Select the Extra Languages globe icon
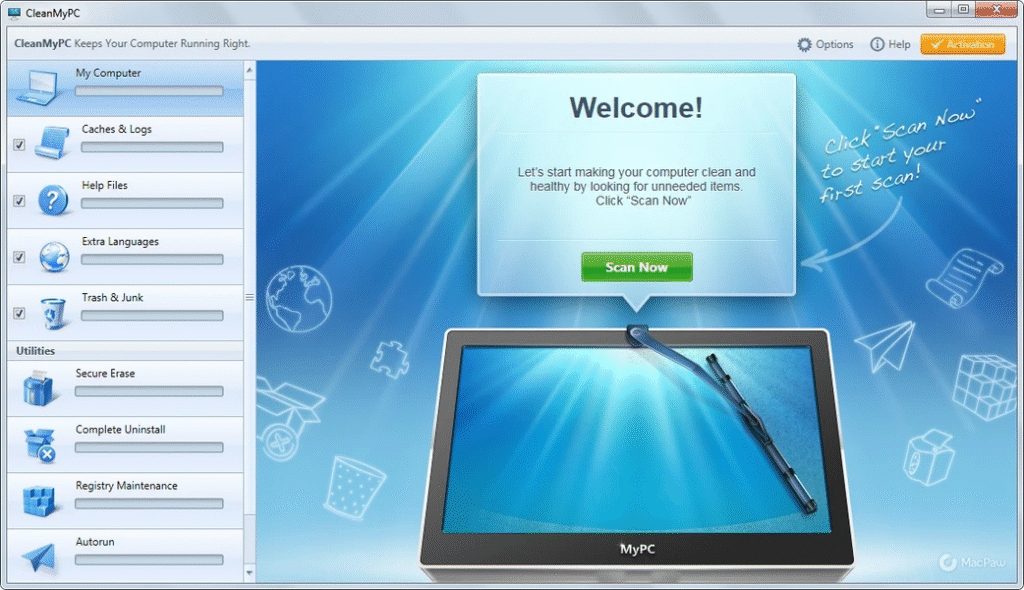The width and height of the screenshot is (1024, 590). pos(53,256)
